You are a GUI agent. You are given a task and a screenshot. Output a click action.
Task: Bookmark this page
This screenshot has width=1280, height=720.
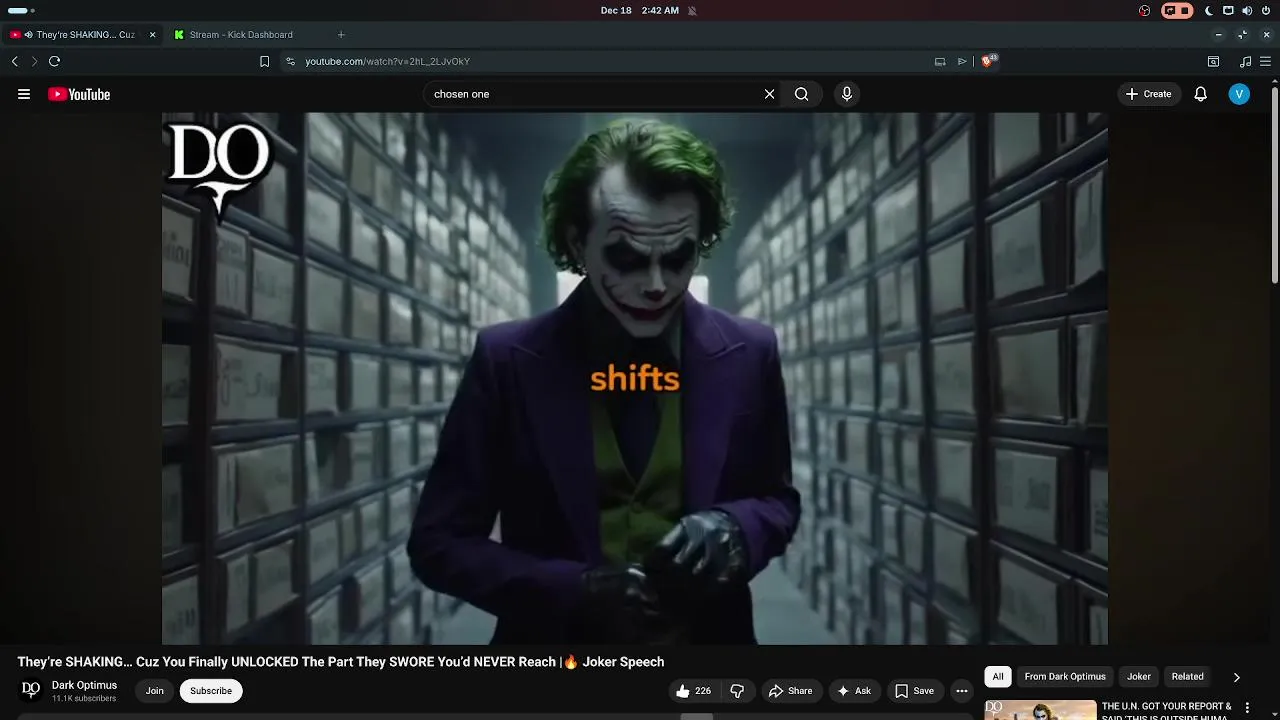coord(264,61)
